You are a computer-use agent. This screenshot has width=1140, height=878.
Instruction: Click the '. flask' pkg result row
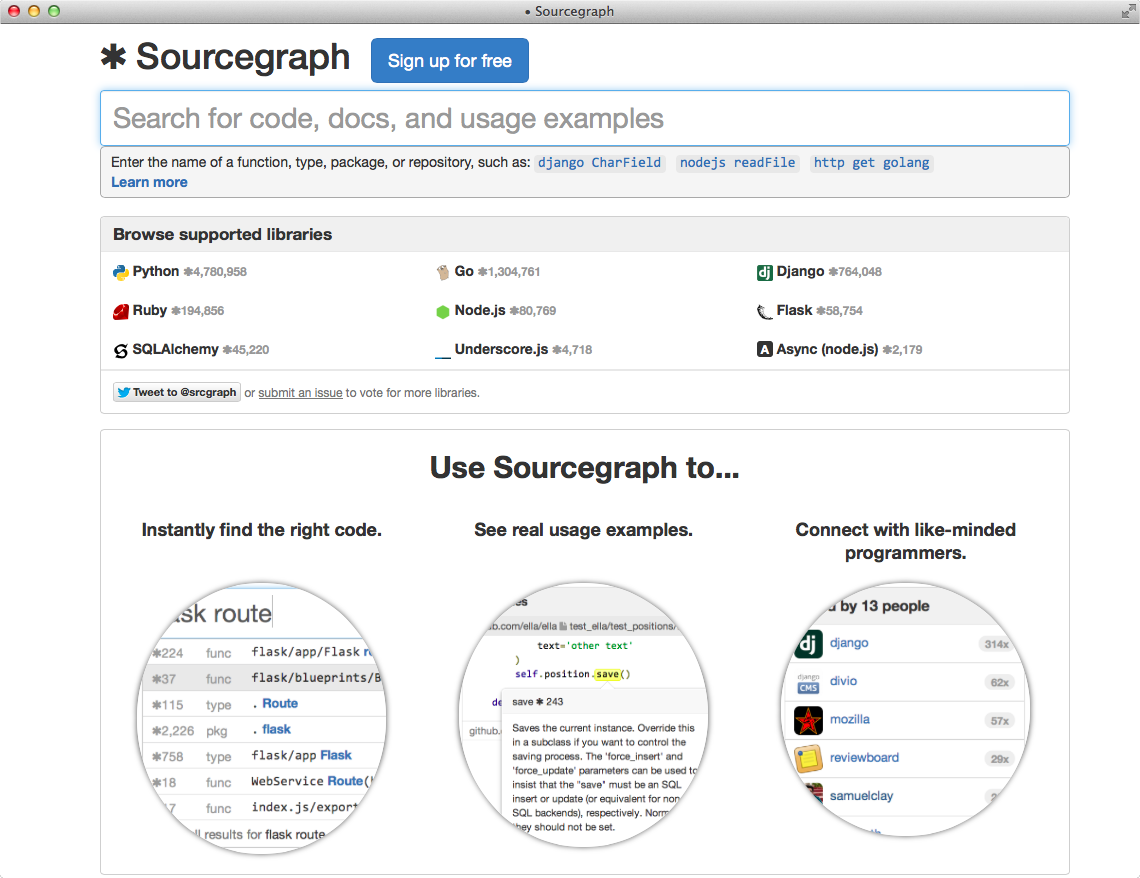(x=263, y=730)
